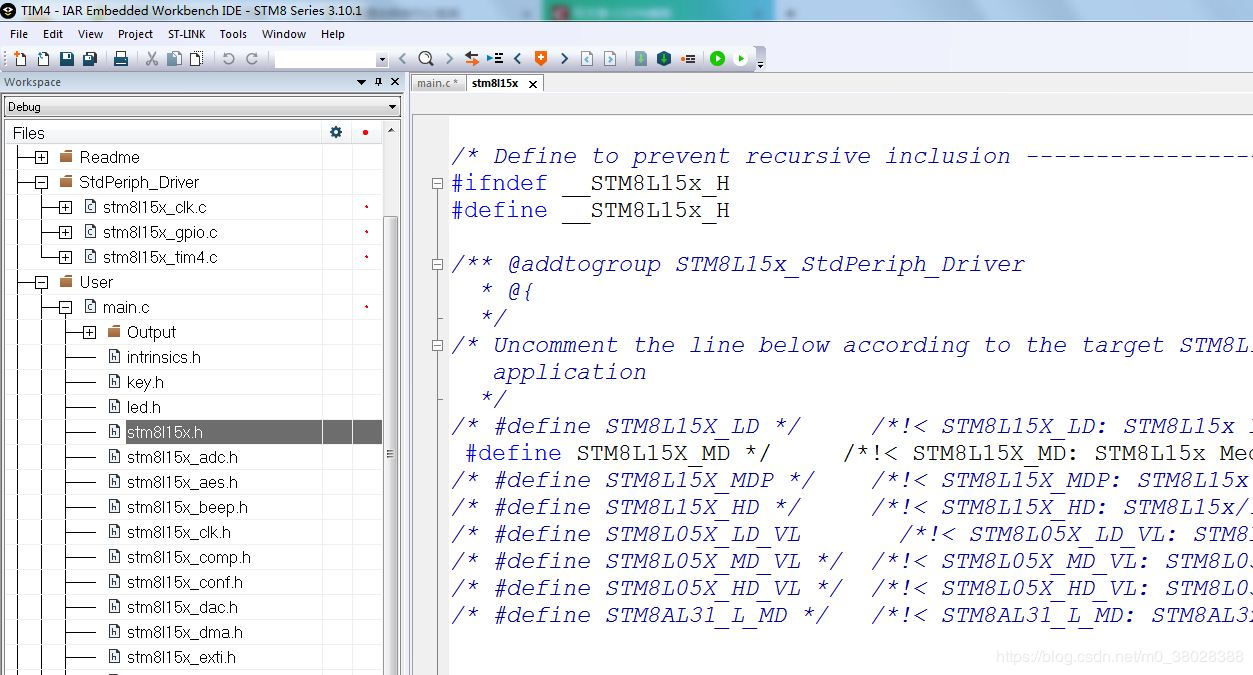The image size is (1253, 675).
Task: Switch to the main.c editor tab
Action: [437, 84]
